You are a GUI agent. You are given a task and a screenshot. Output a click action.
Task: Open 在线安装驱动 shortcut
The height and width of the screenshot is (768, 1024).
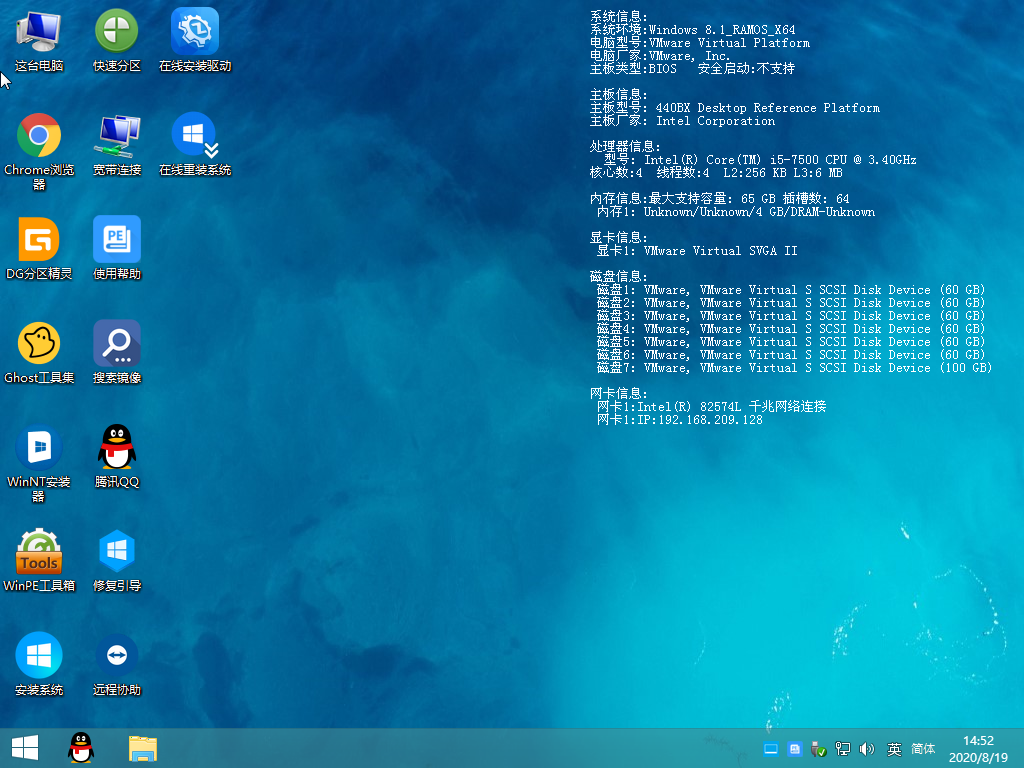click(195, 40)
